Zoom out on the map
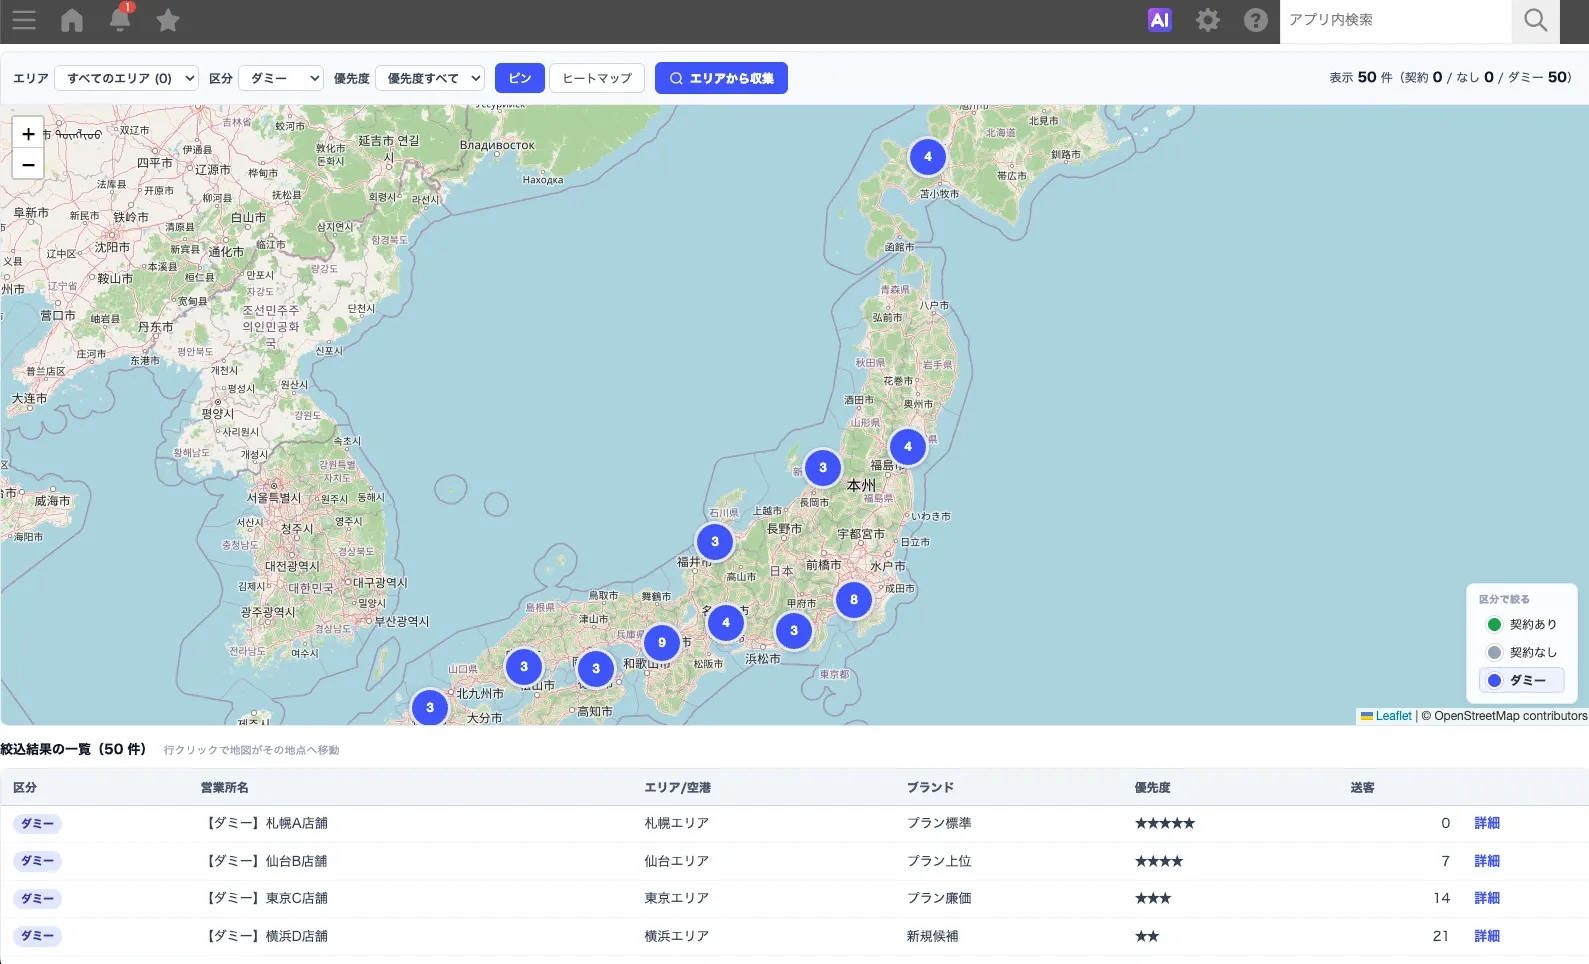Screen dimensions: 1589x964 pyautogui.click(x=28, y=165)
